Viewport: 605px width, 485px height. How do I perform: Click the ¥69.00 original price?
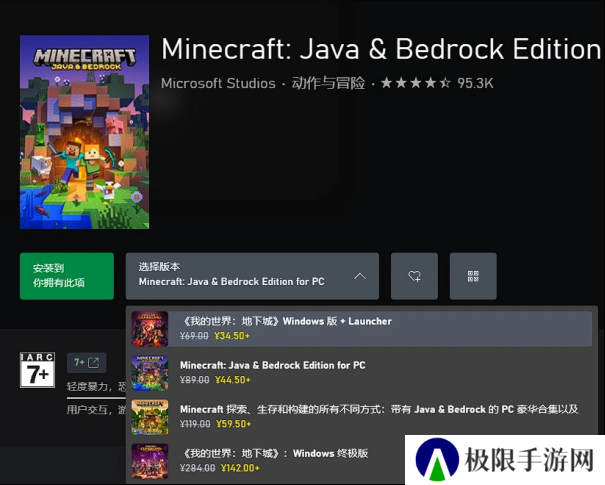(194, 336)
